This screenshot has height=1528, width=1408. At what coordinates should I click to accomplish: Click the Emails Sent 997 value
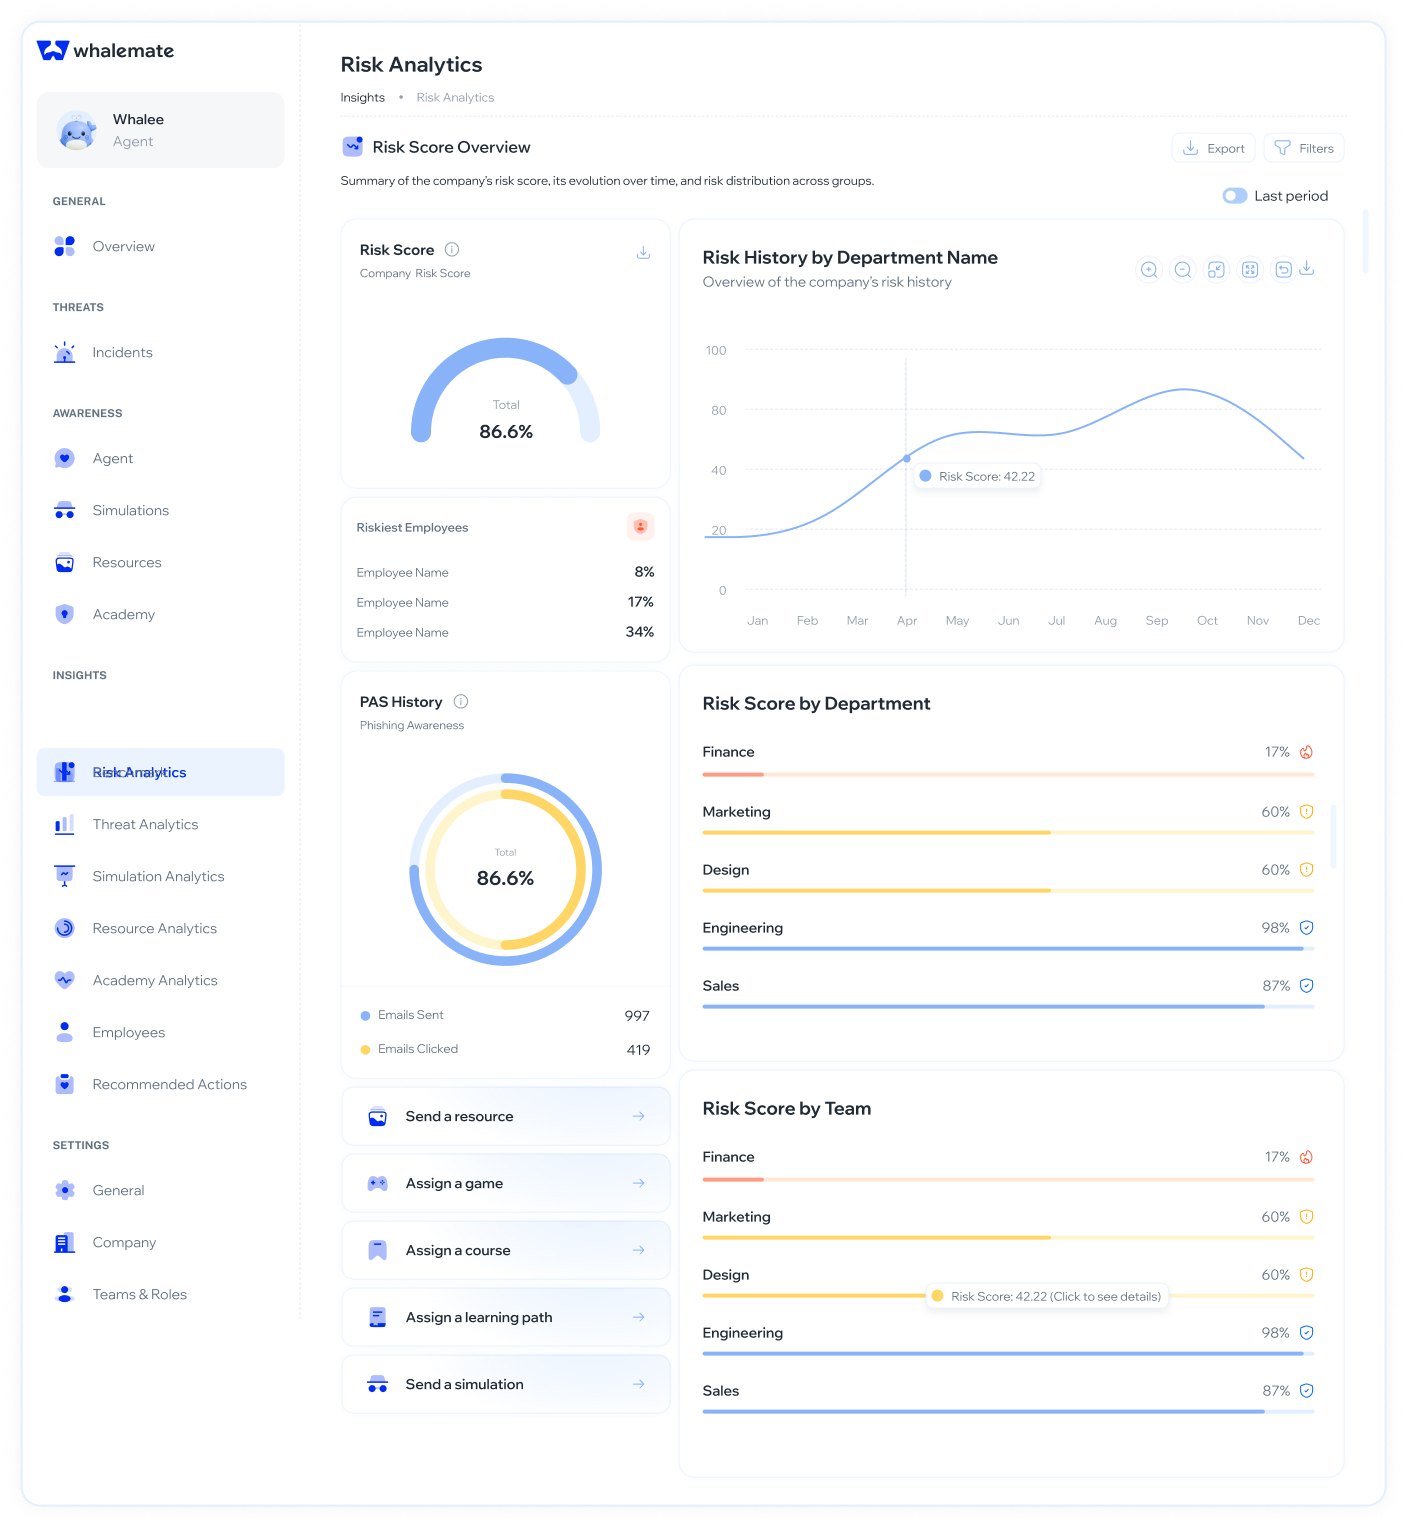tap(637, 1016)
